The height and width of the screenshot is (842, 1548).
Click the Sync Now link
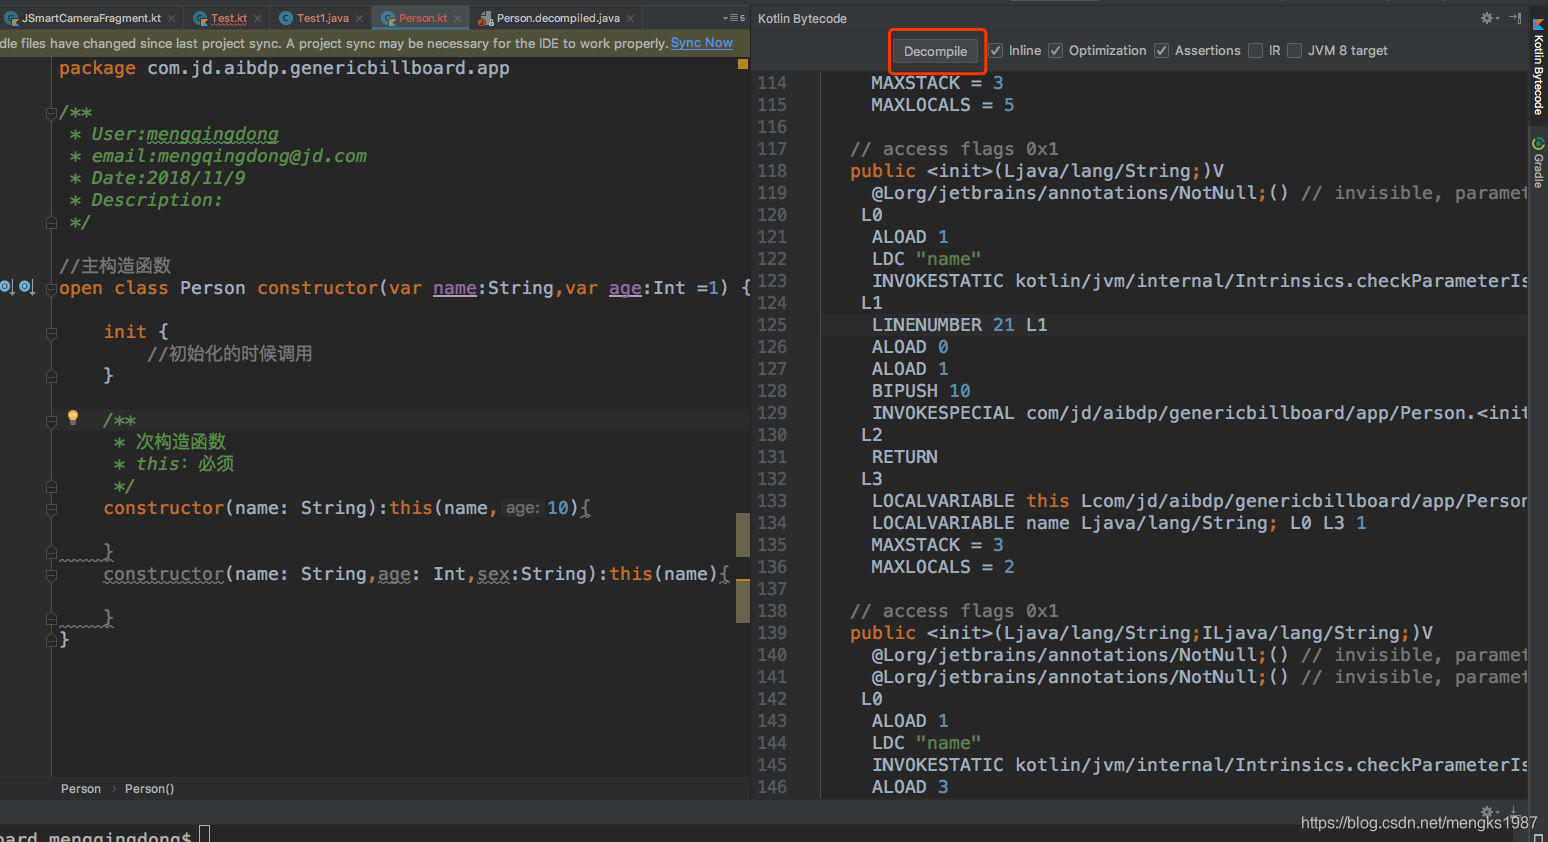702,43
